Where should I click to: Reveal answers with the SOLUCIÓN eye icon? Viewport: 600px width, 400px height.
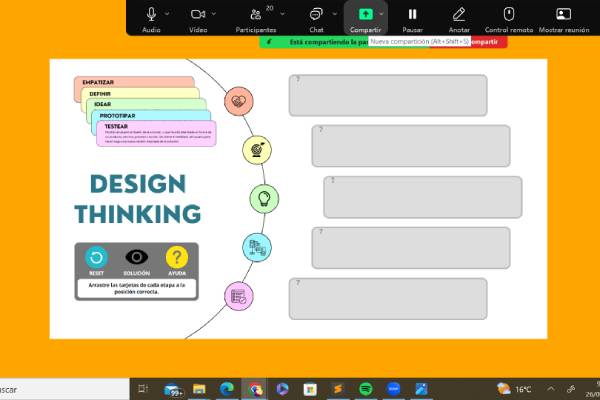(x=136, y=257)
